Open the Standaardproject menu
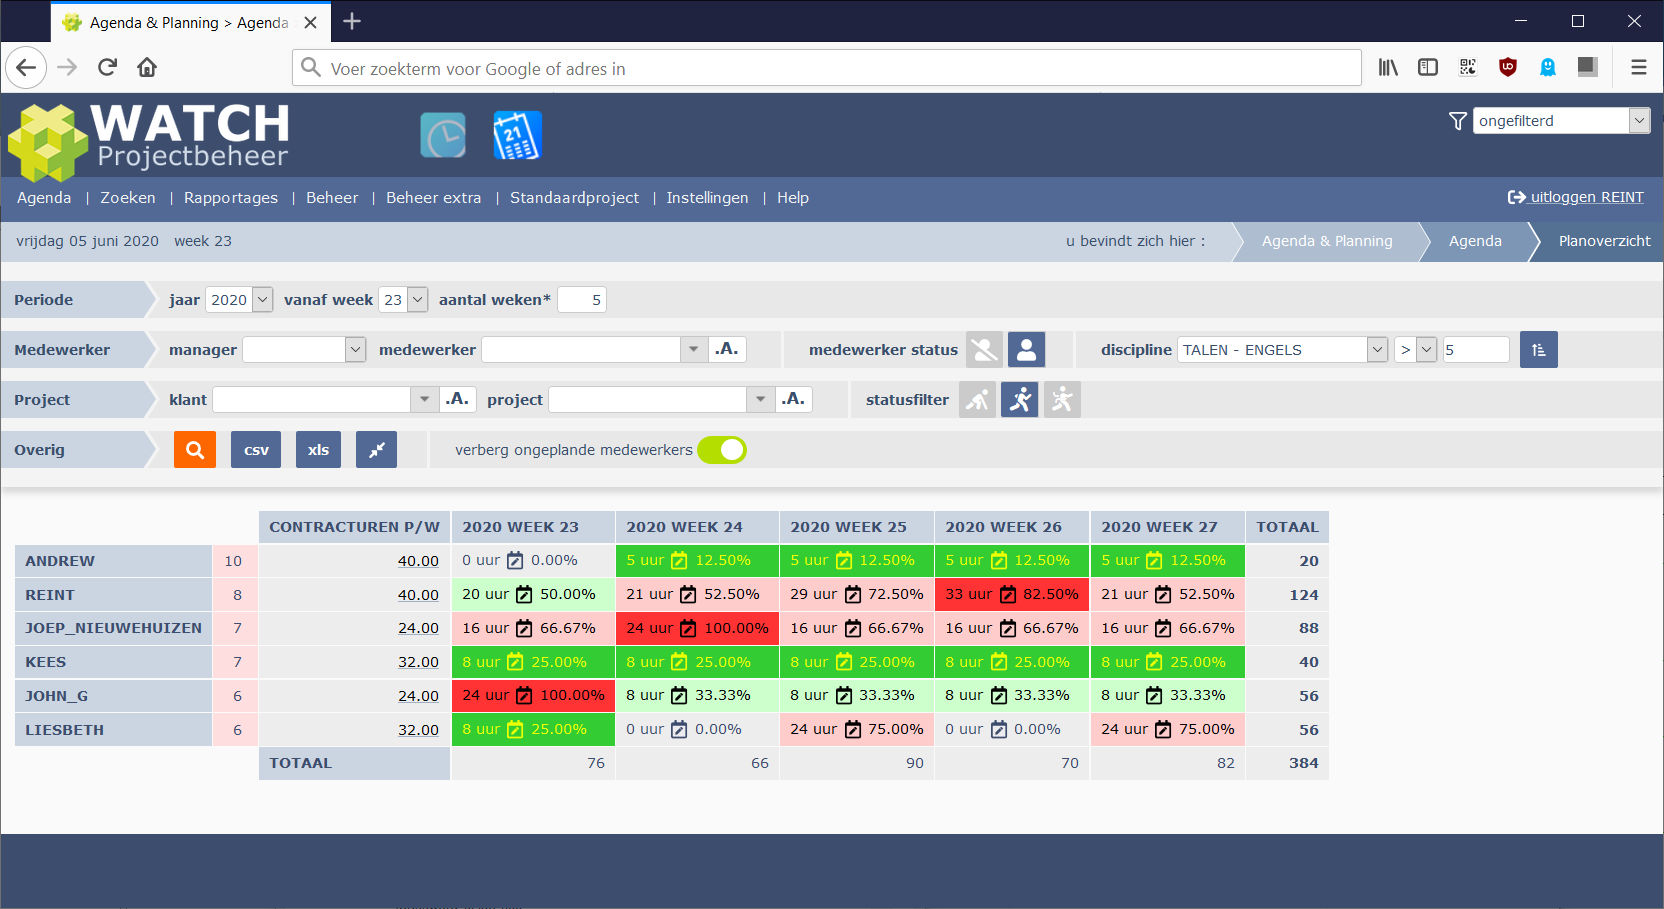Screen dimensions: 1664x909 pos(574,198)
